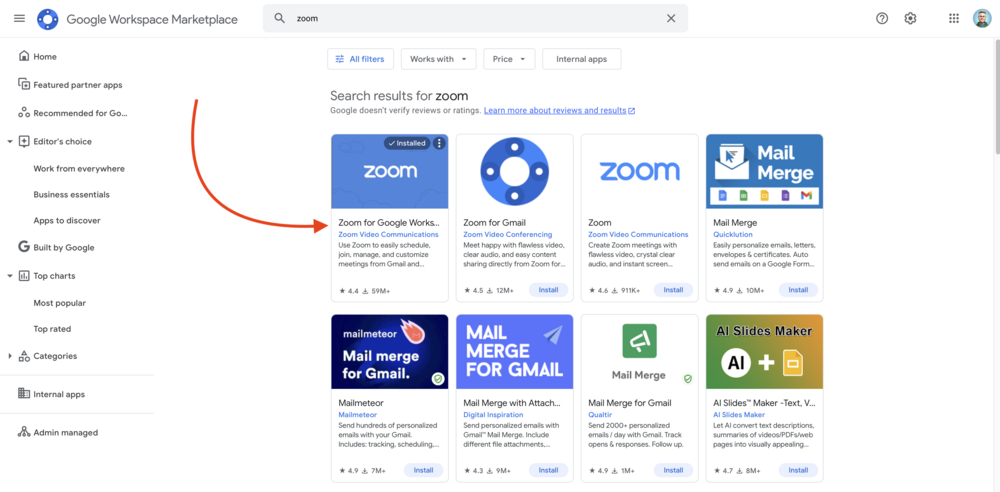The width and height of the screenshot is (1000, 492).
Task: Click Mailmeteor card thumbnail
Action: 390,352
